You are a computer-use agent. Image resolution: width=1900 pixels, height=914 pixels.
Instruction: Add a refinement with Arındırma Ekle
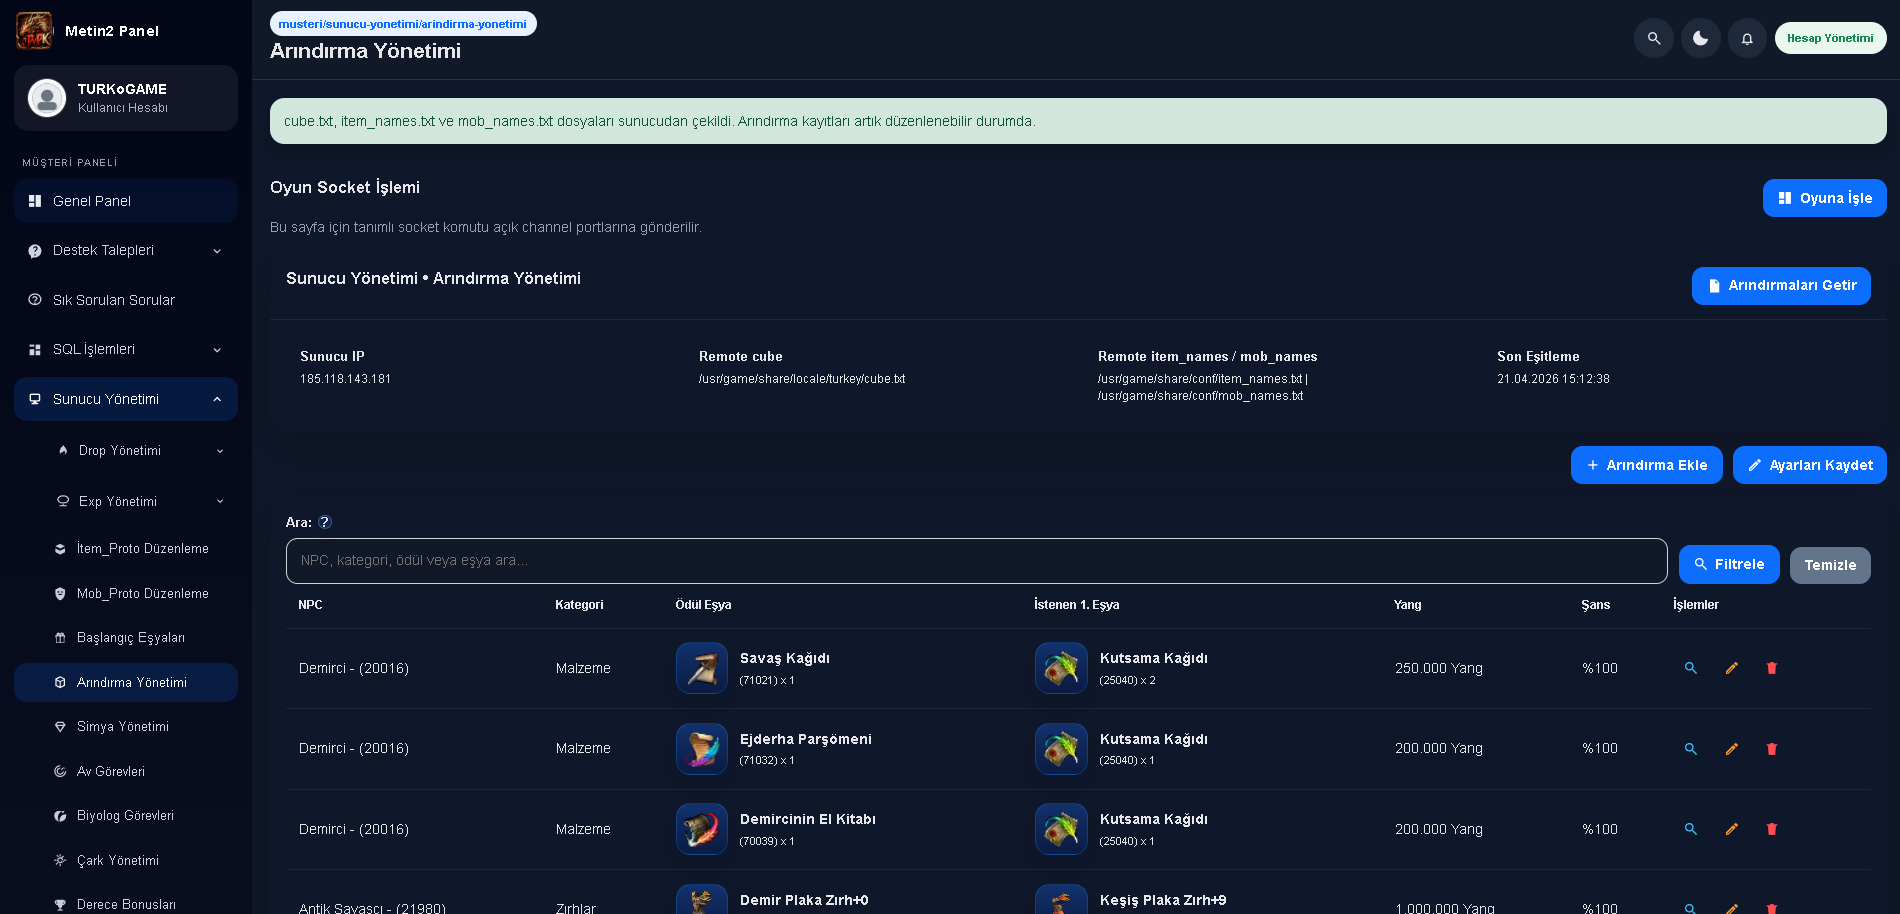pos(1647,465)
